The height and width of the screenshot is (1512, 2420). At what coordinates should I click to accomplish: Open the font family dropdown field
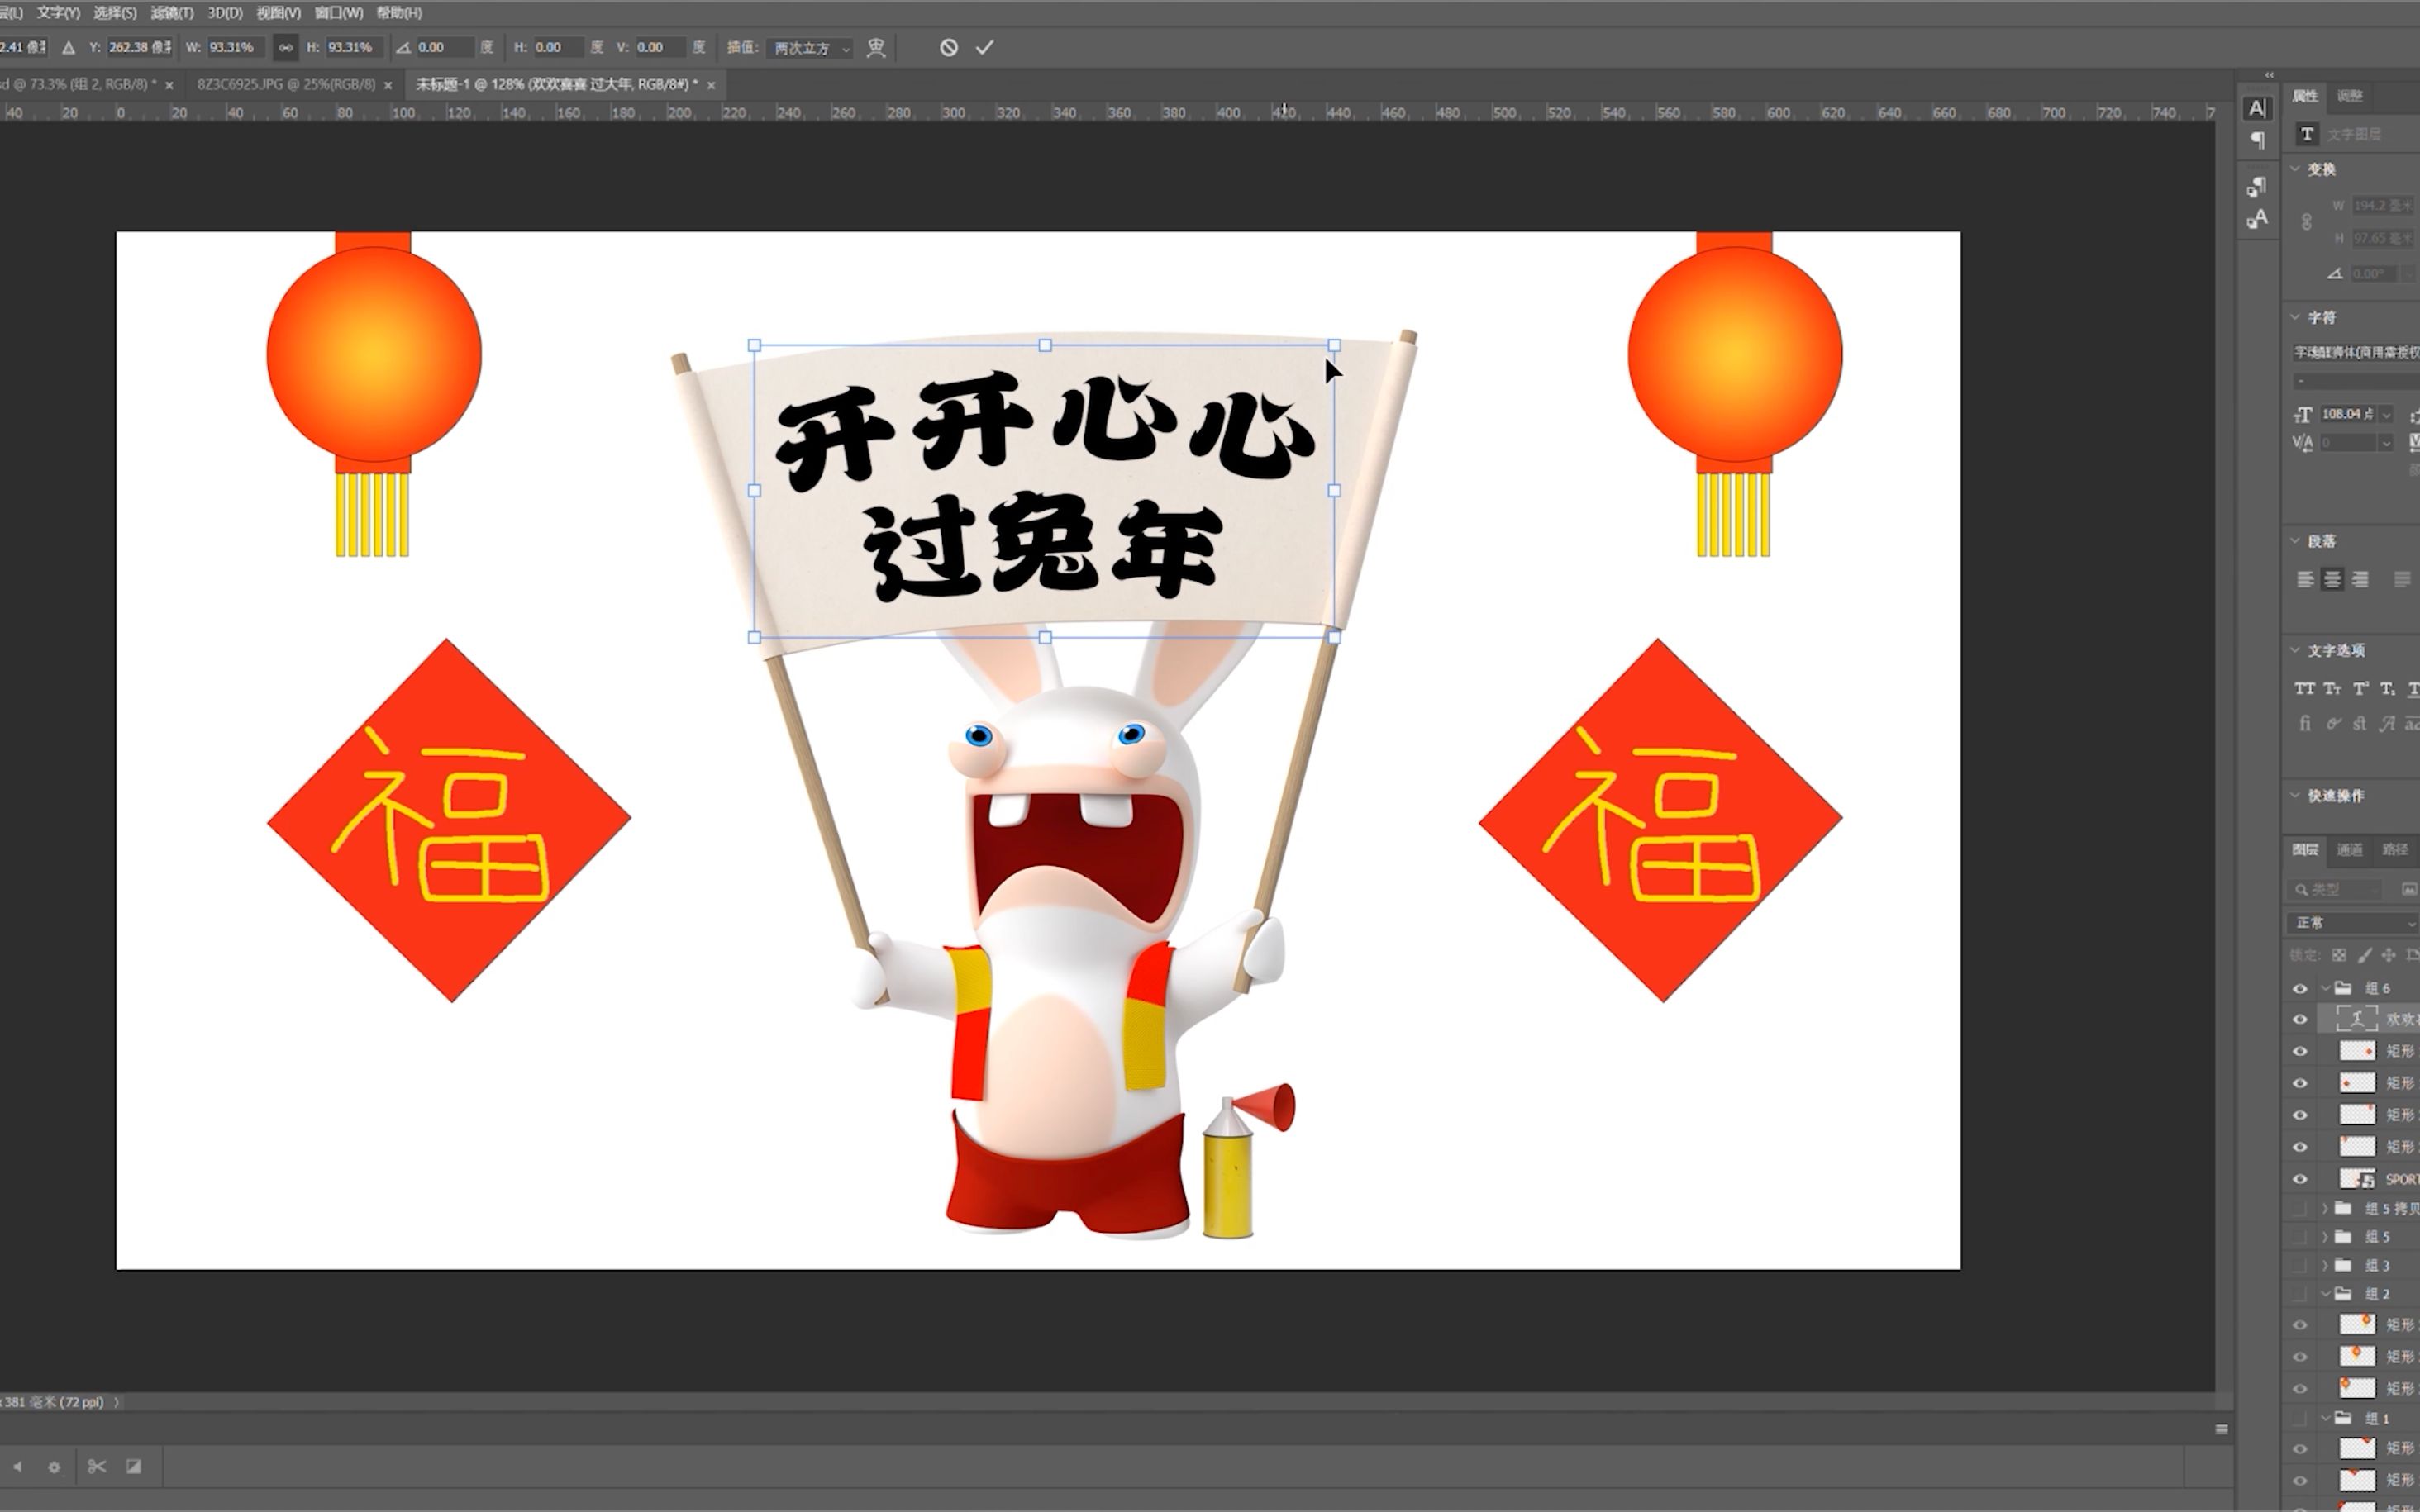[x=2356, y=352]
